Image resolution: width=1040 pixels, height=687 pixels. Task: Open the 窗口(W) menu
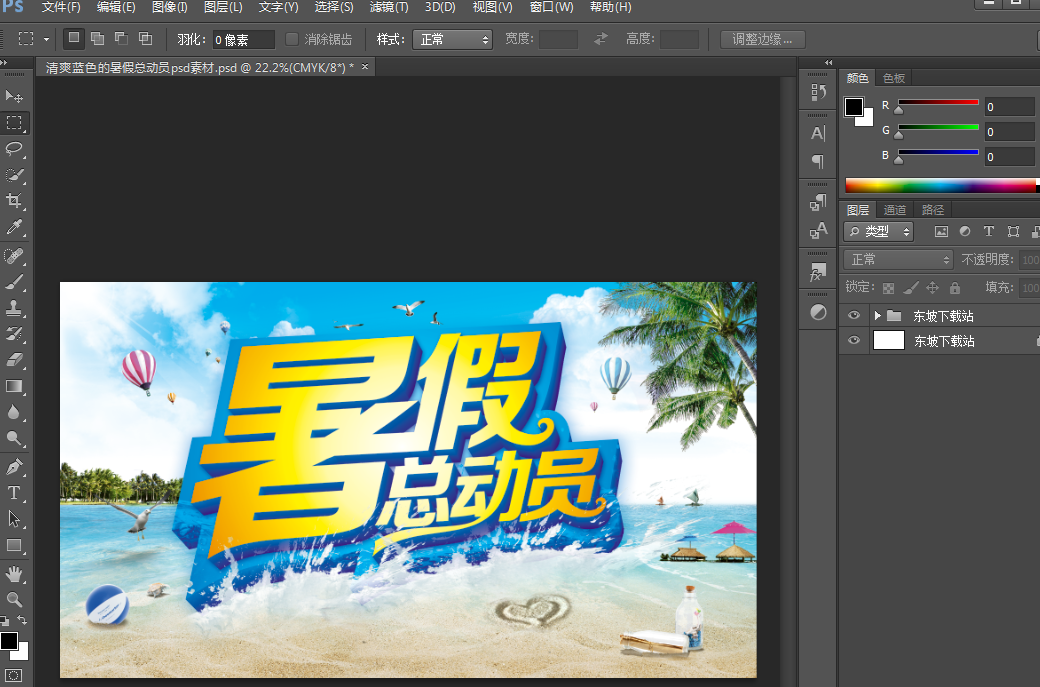point(552,7)
